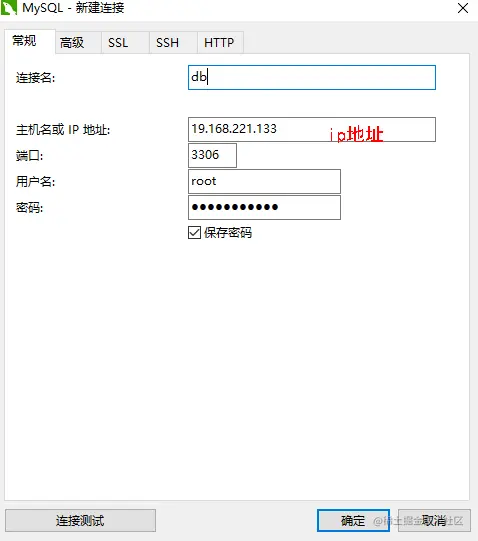Focus the 连接名 field containing db
478x541 pixels.
(312, 77)
